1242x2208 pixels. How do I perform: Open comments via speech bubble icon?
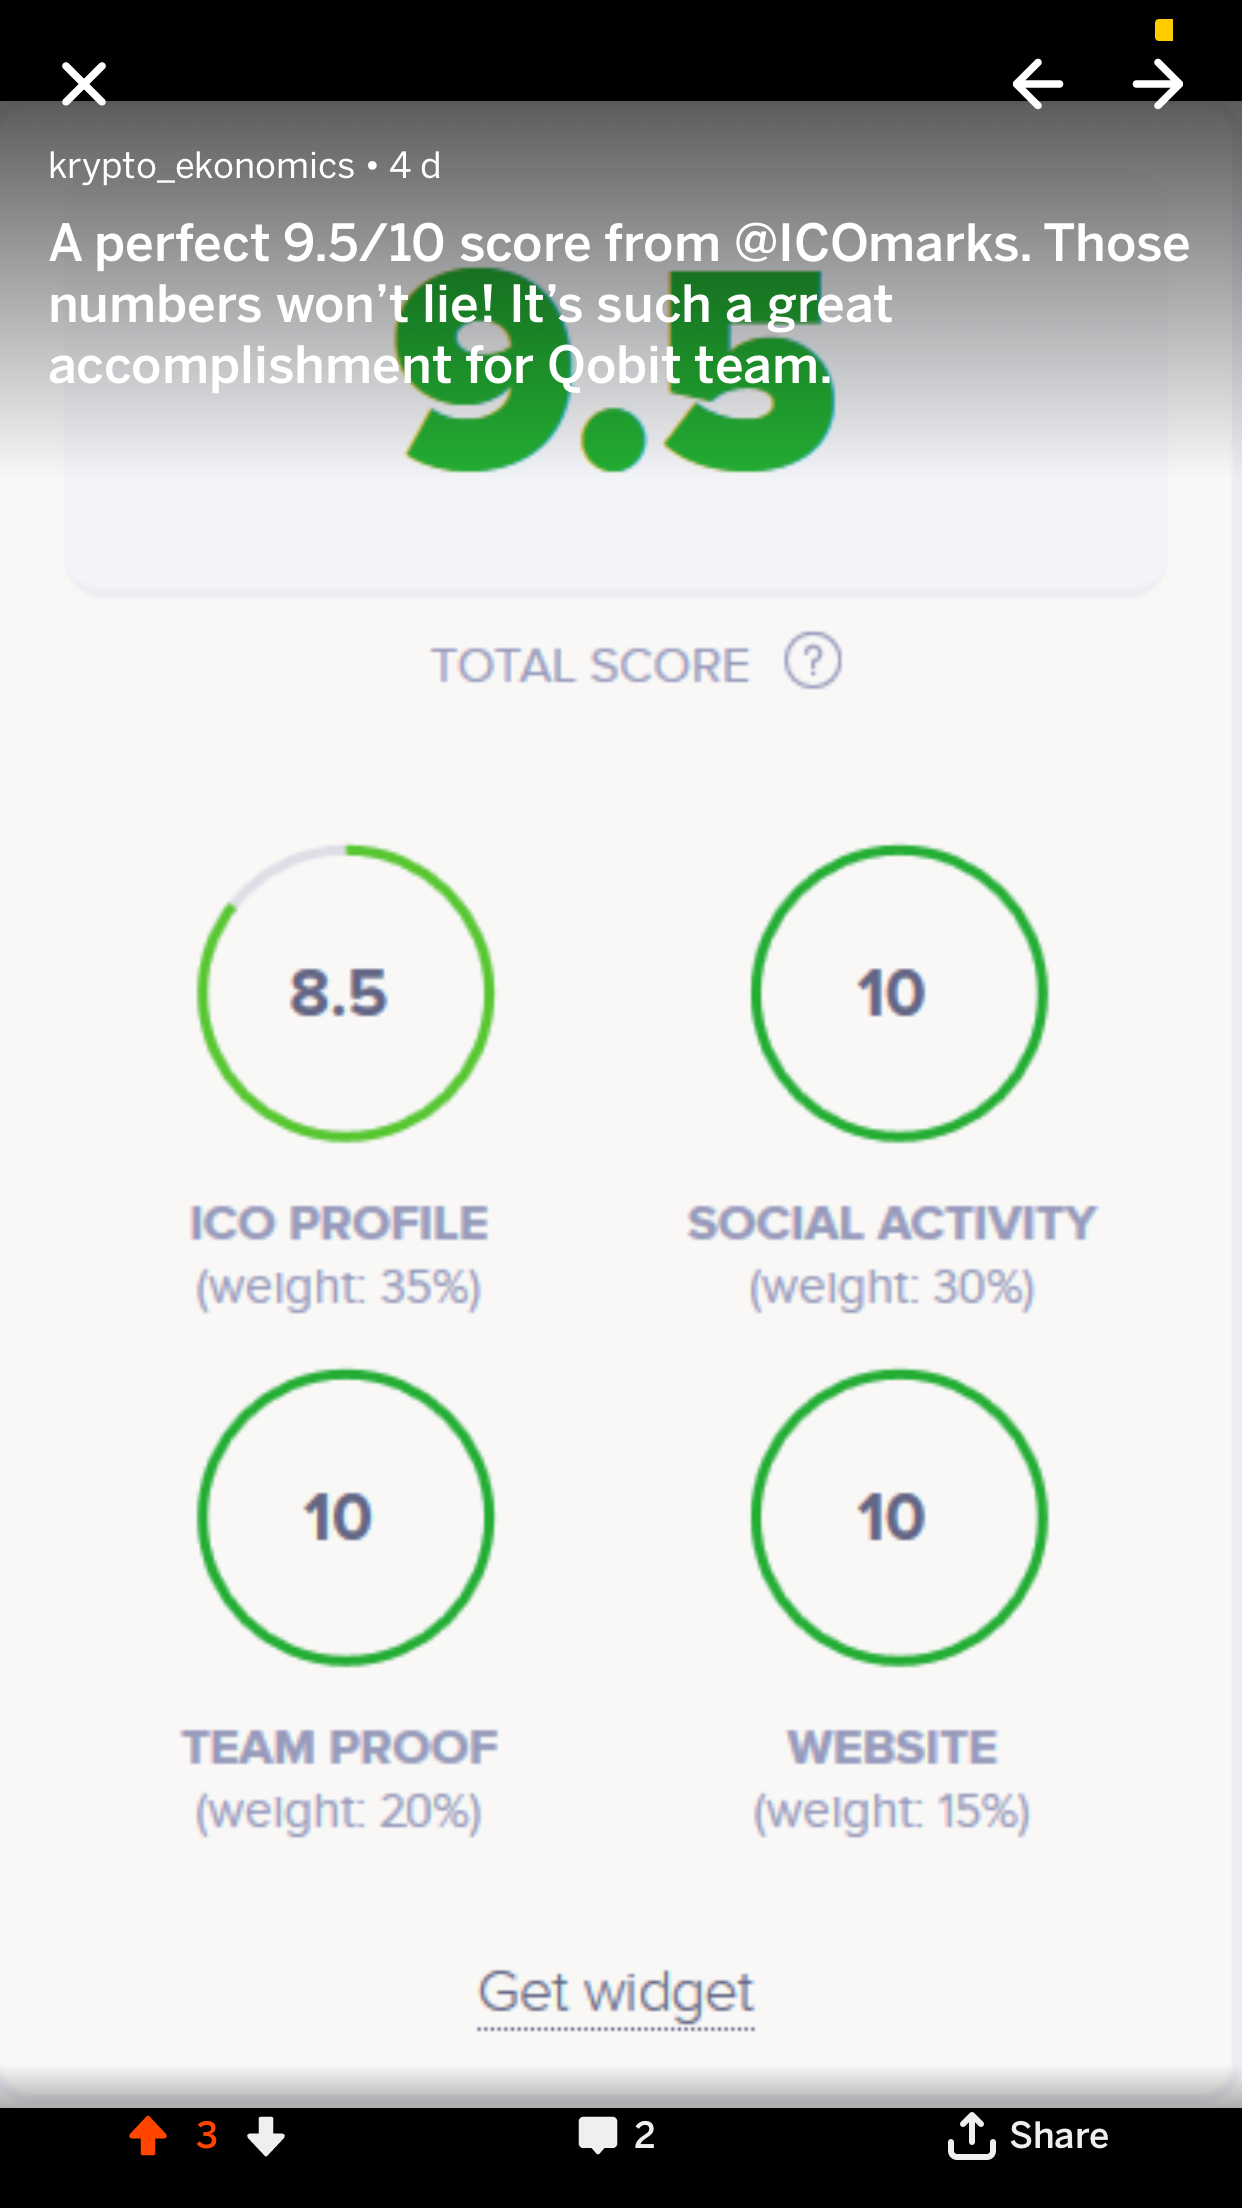click(598, 2136)
